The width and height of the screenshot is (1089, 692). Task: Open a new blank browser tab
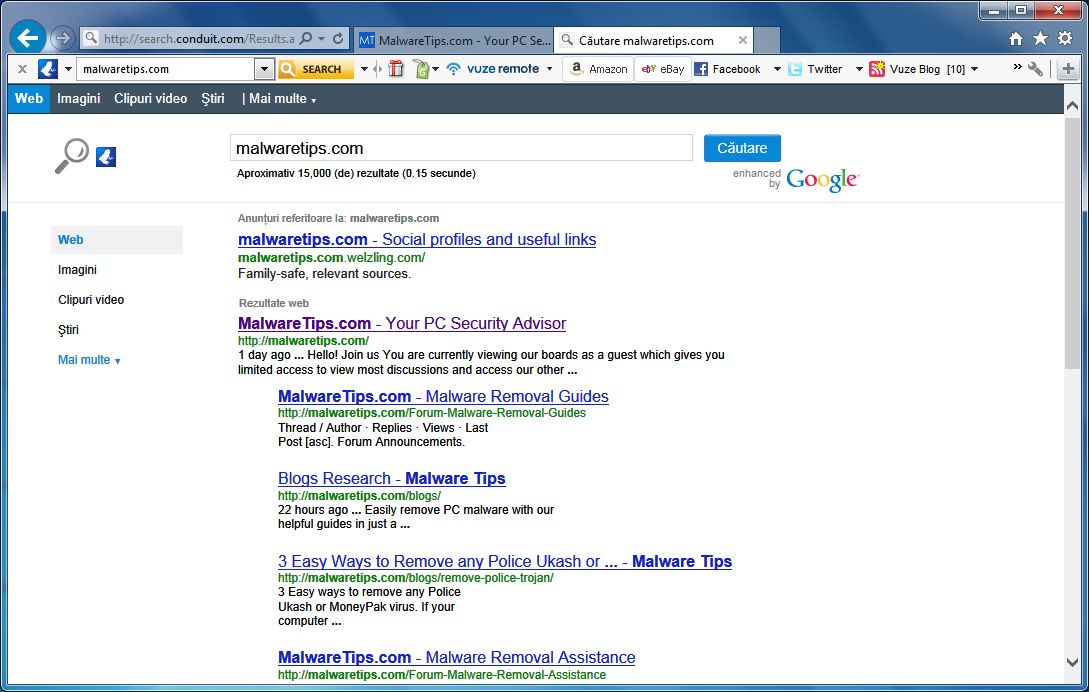767,40
